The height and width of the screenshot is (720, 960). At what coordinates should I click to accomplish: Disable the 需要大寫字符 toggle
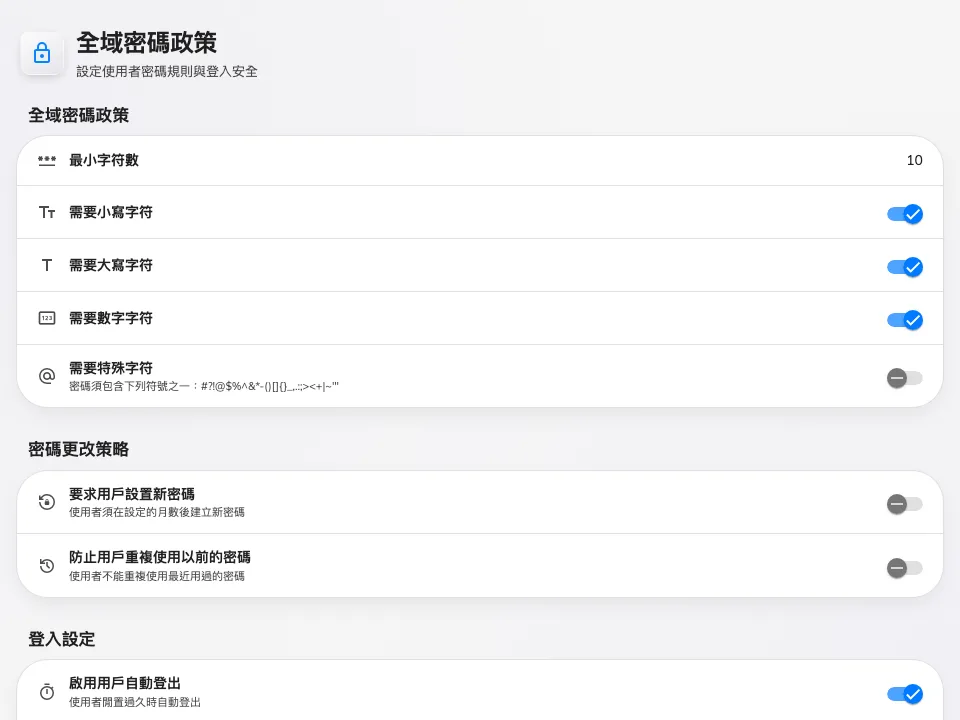905,267
